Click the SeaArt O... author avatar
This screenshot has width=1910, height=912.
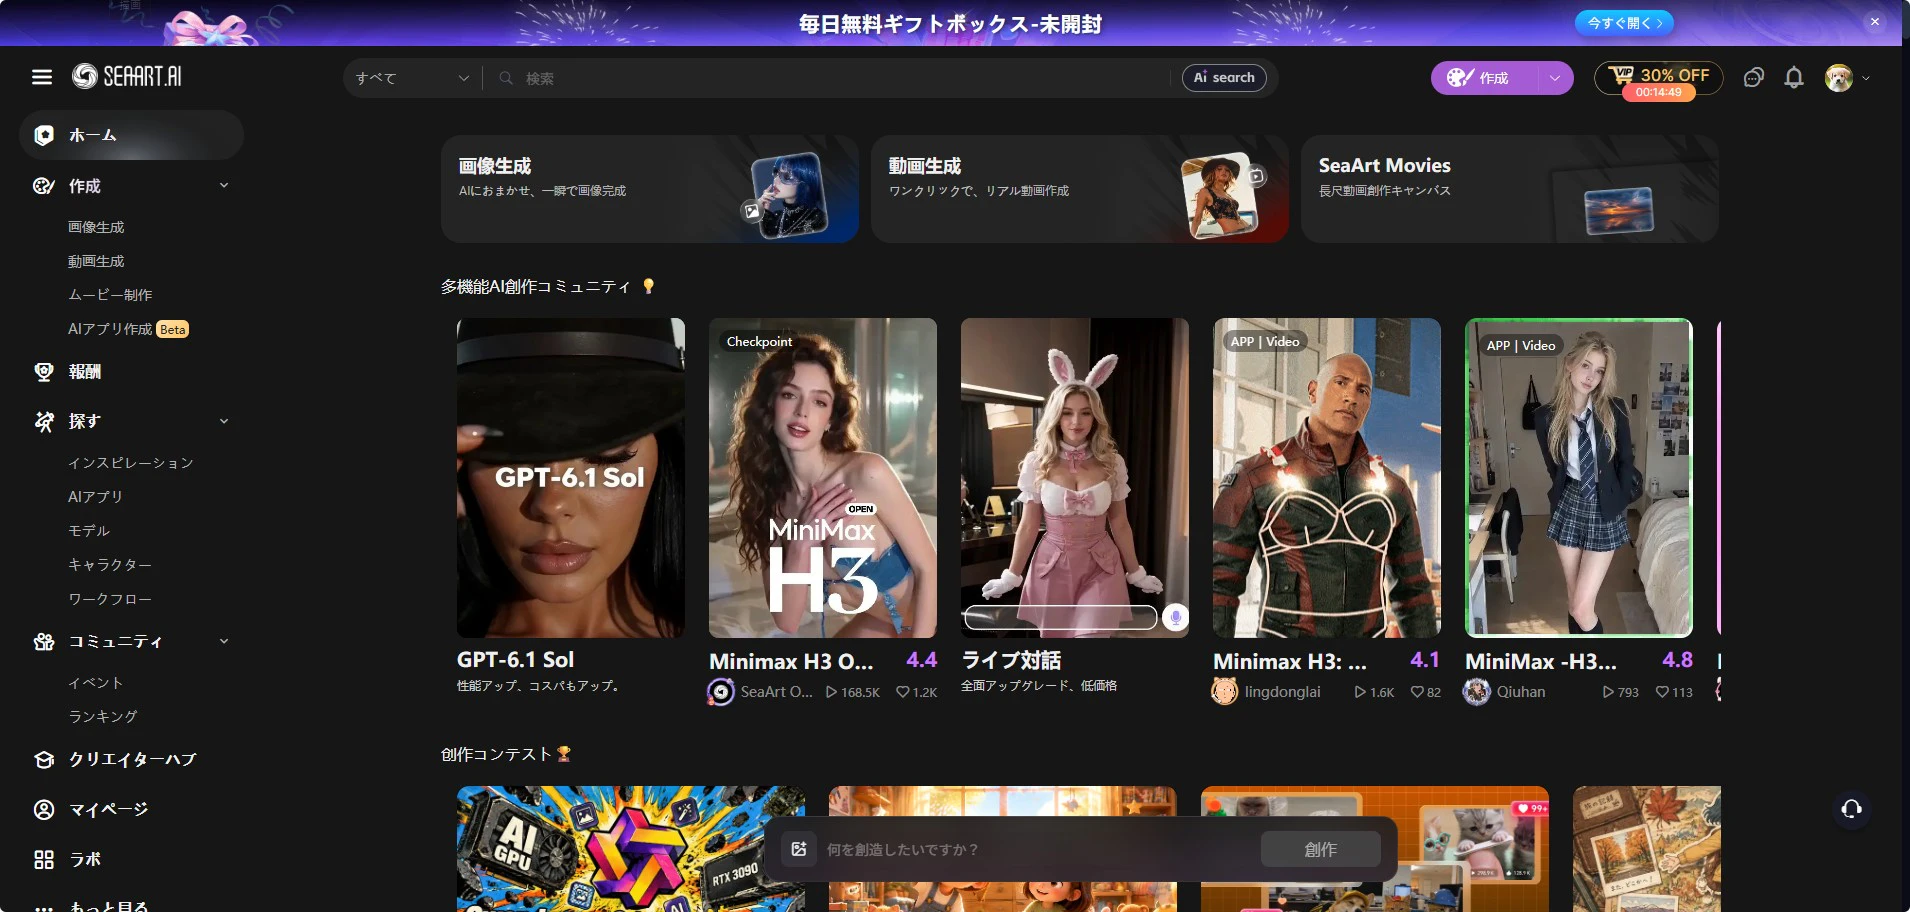pos(721,692)
